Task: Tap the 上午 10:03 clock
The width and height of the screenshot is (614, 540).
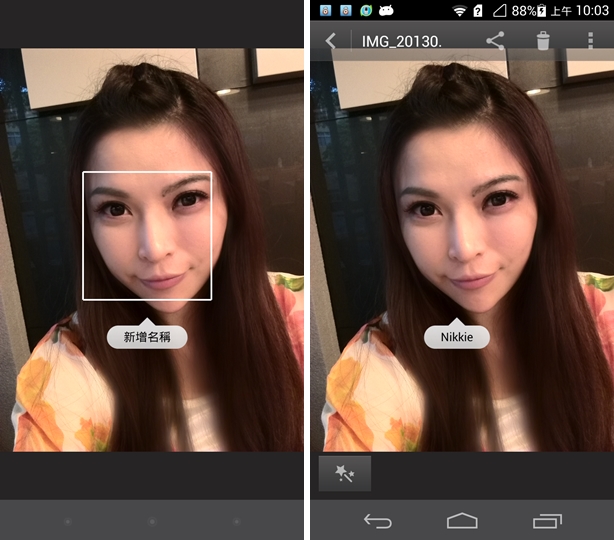Action: click(580, 11)
